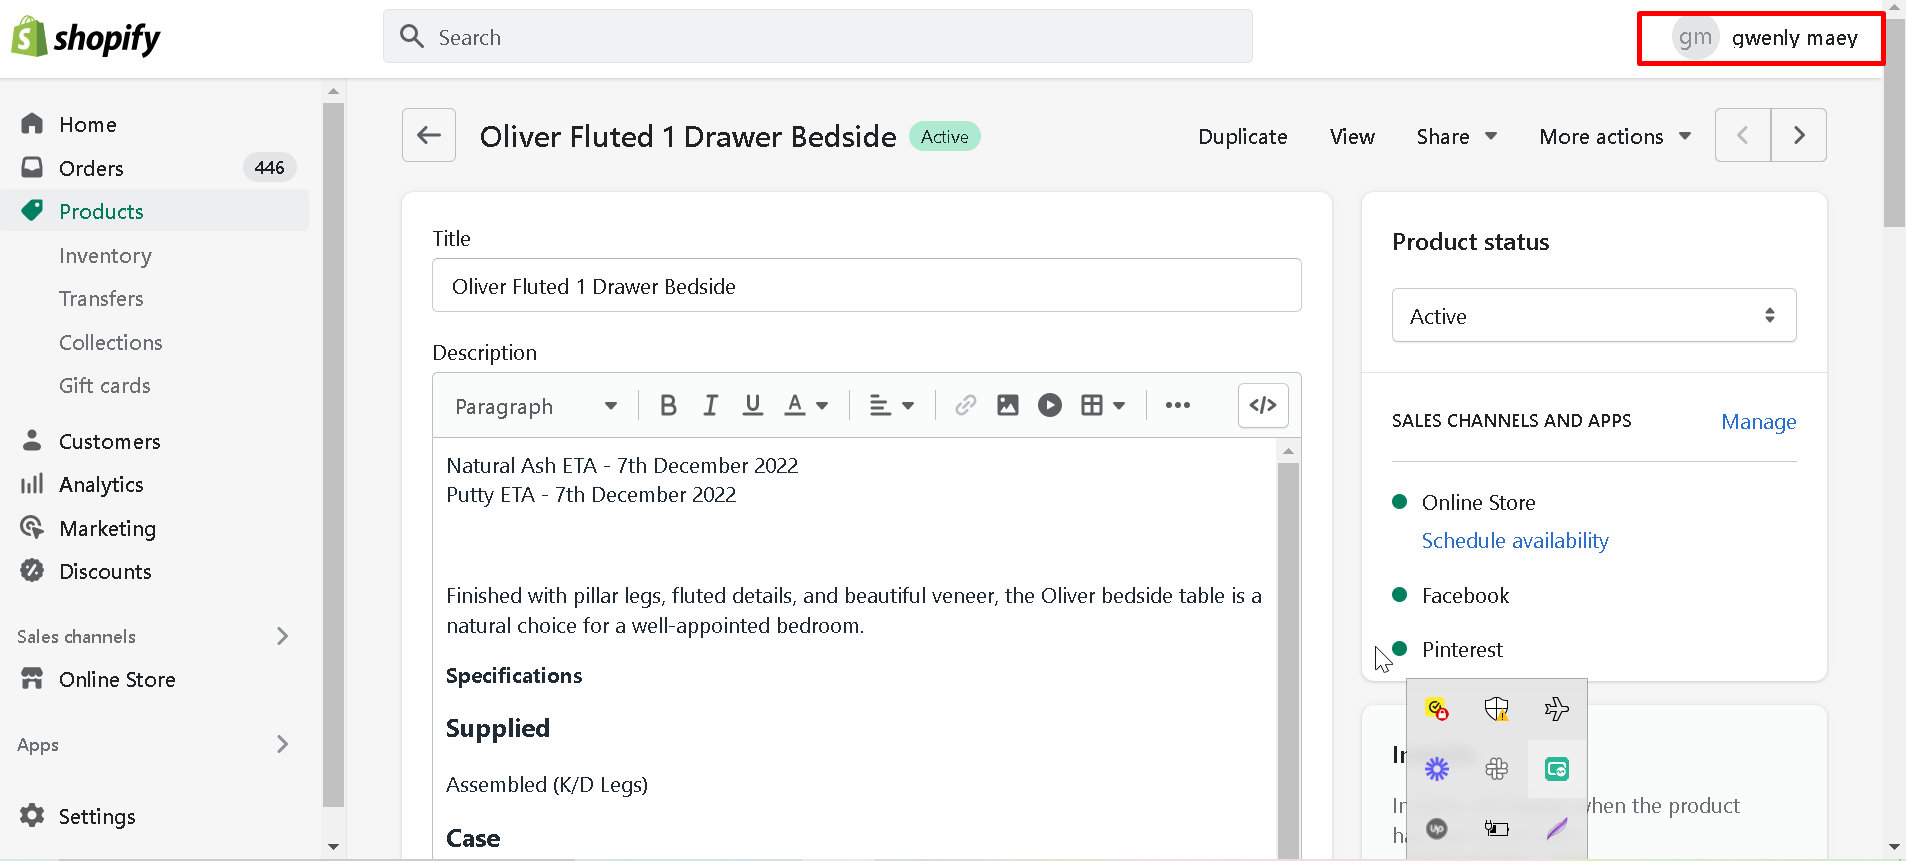Image resolution: width=1906 pixels, height=861 pixels.
Task: Insert a video into the description
Action: click(1050, 405)
